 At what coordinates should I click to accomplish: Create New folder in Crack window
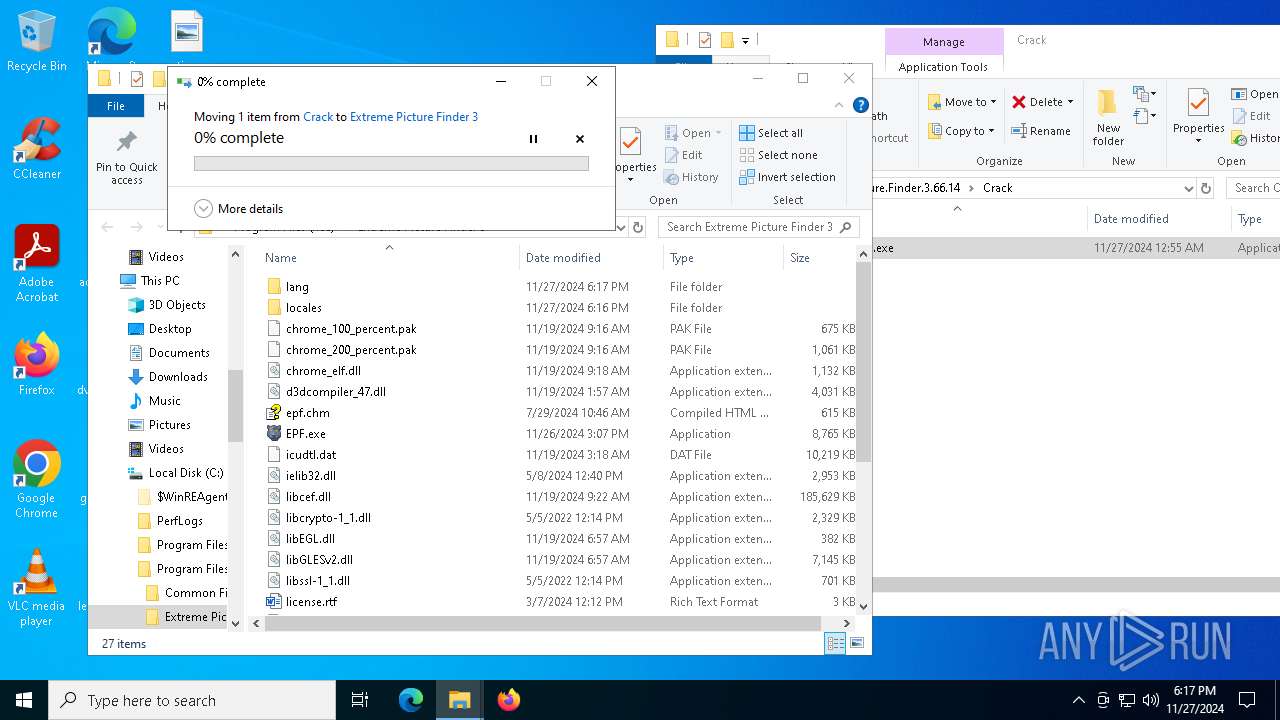(1108, 119)
